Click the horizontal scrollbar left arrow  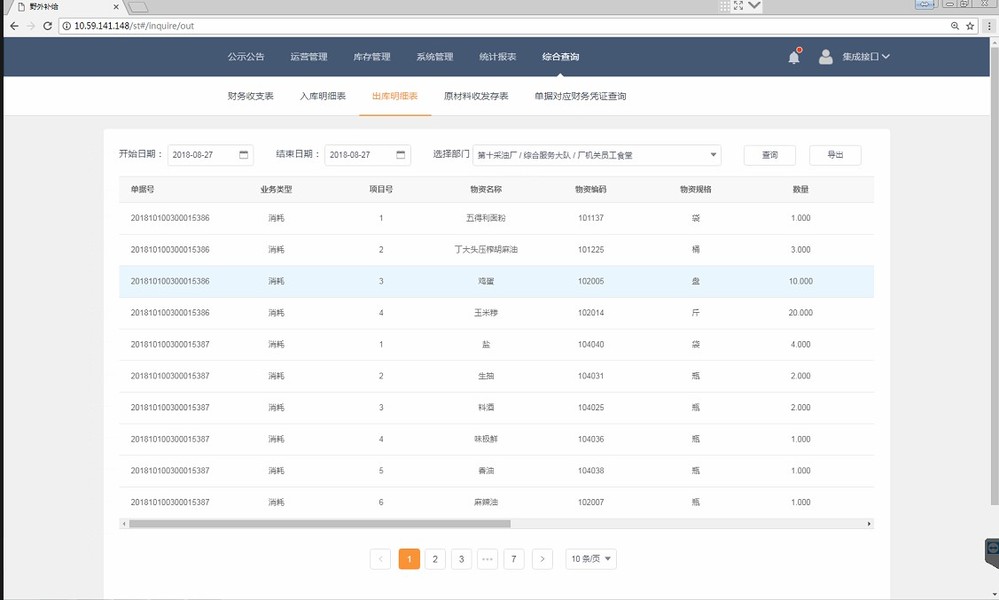[124, 524]
